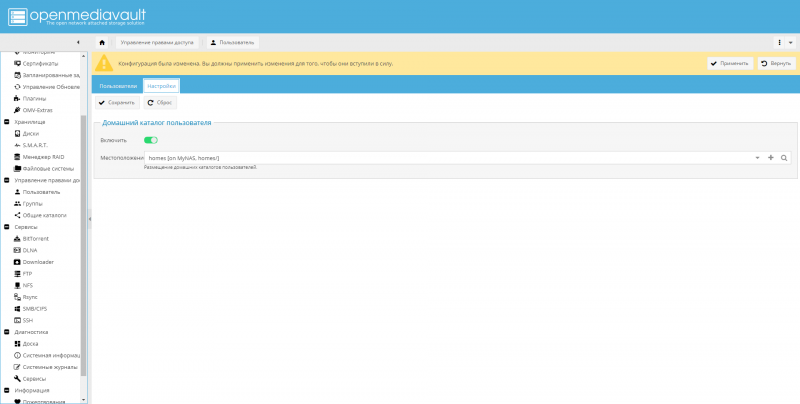Go to the home breadcrumb icon

pyautogui.click(x=102, y=42)
